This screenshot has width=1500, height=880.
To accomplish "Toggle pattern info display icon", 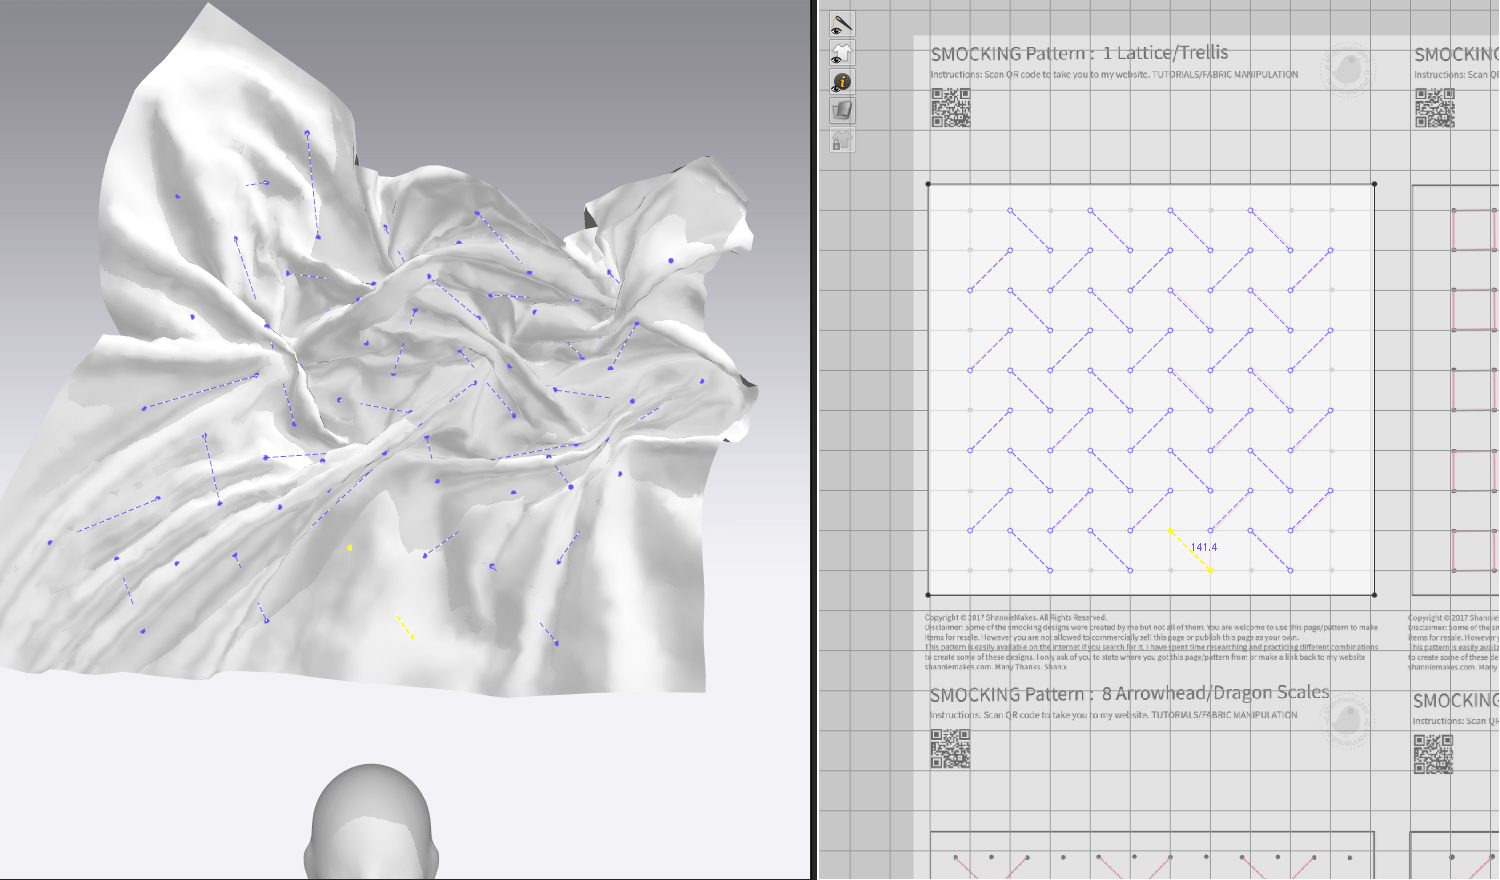I will 842,82.
